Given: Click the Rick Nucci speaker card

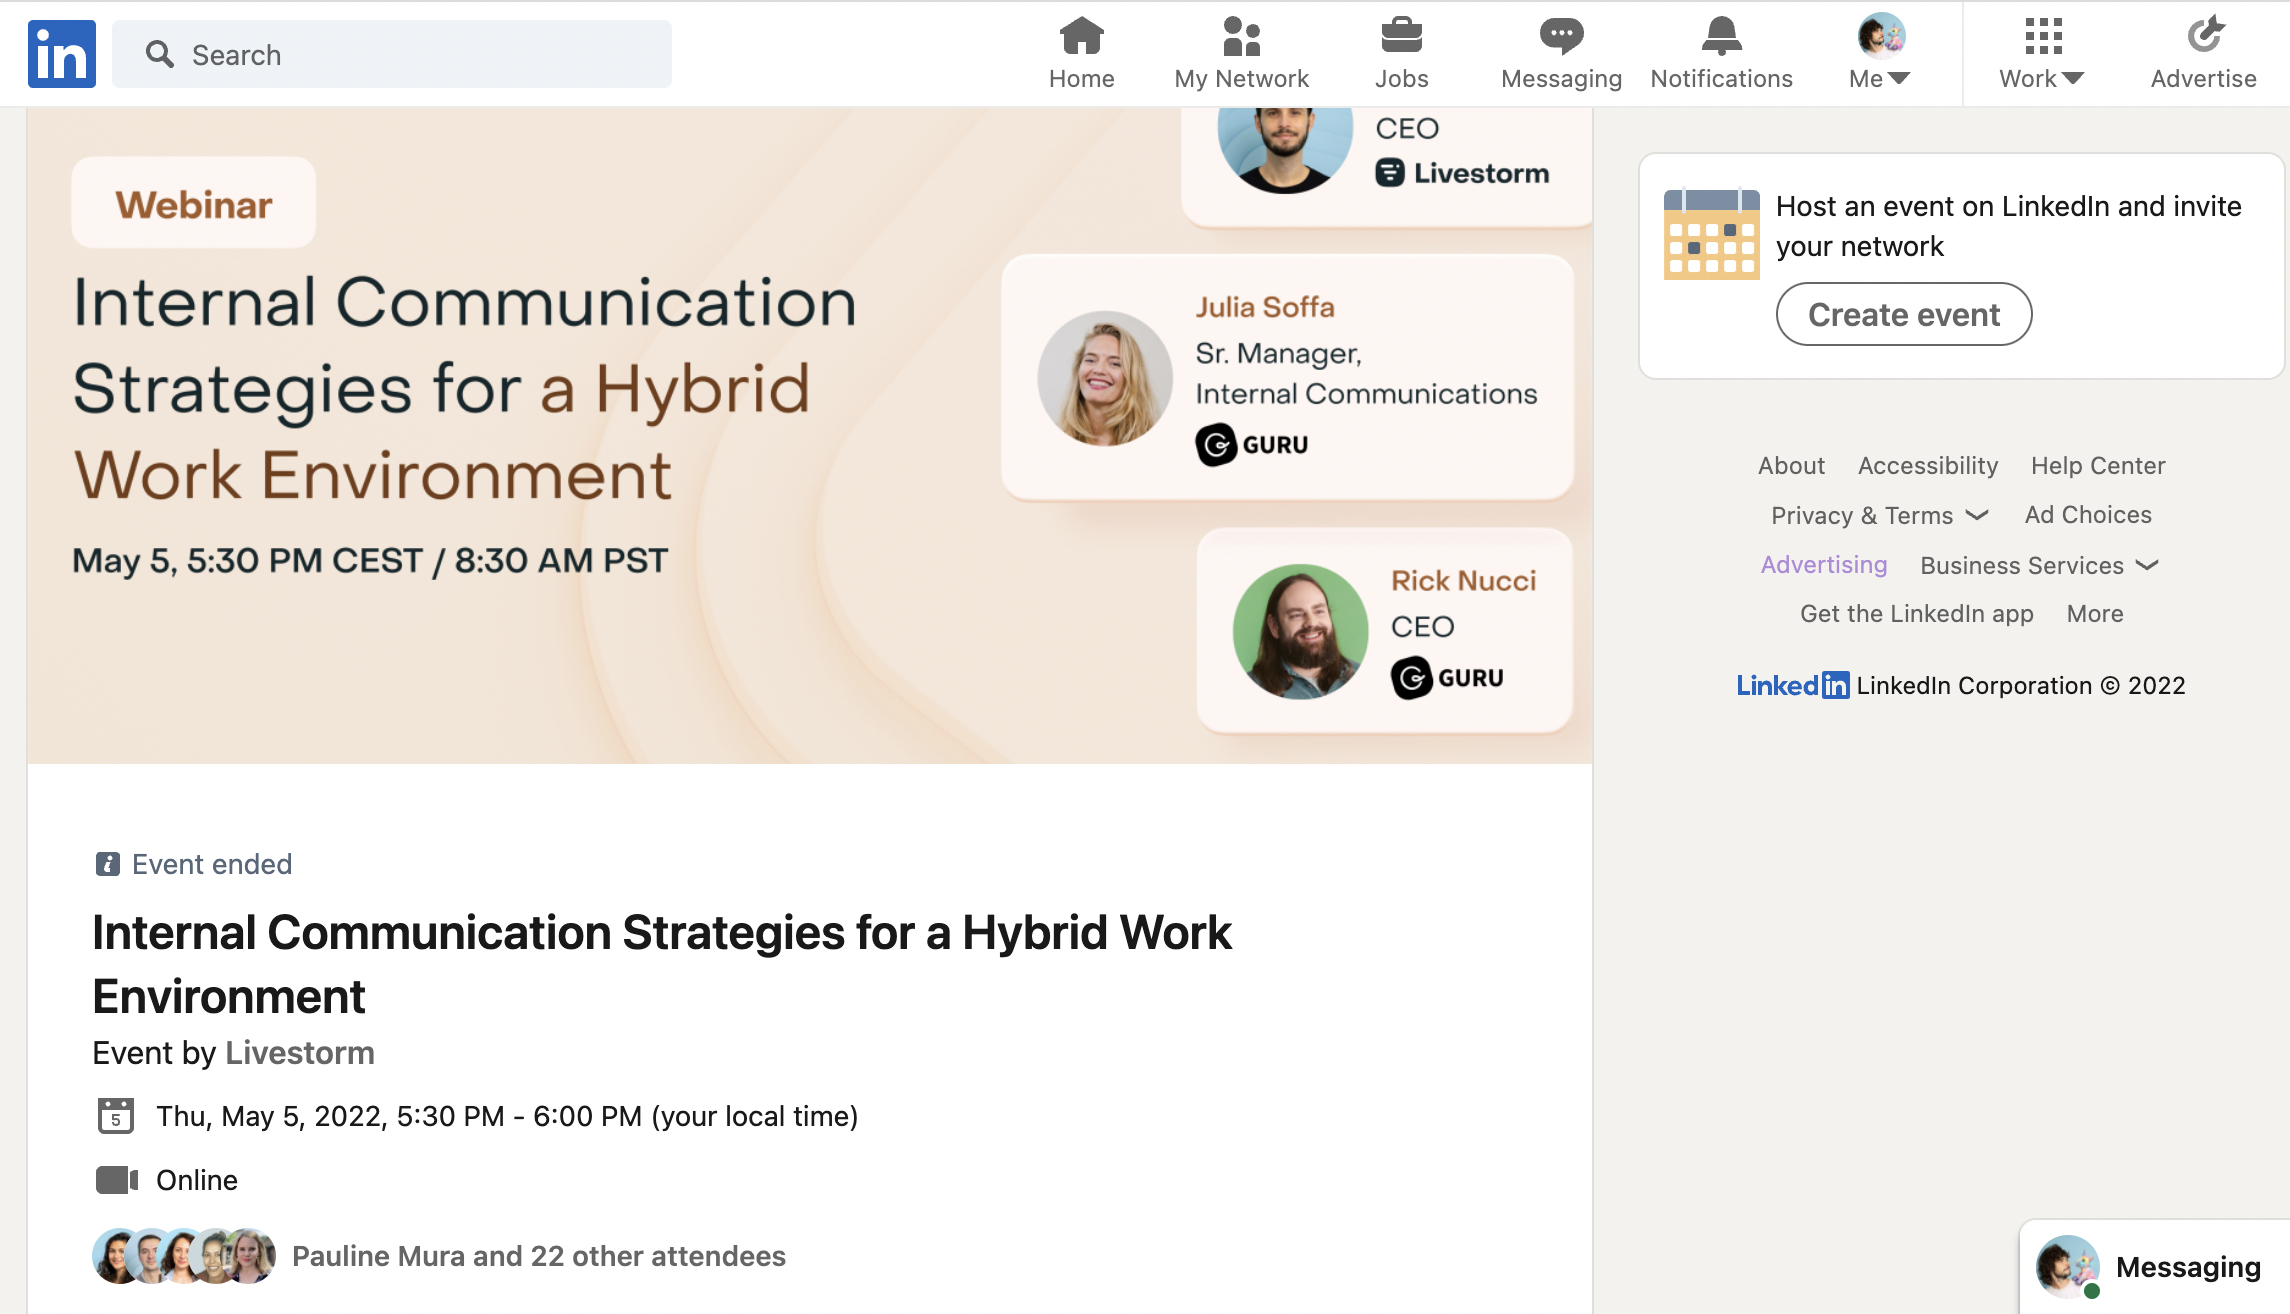Looking at the screenshot, I should pyautogui.click(x=1384, y=631).
